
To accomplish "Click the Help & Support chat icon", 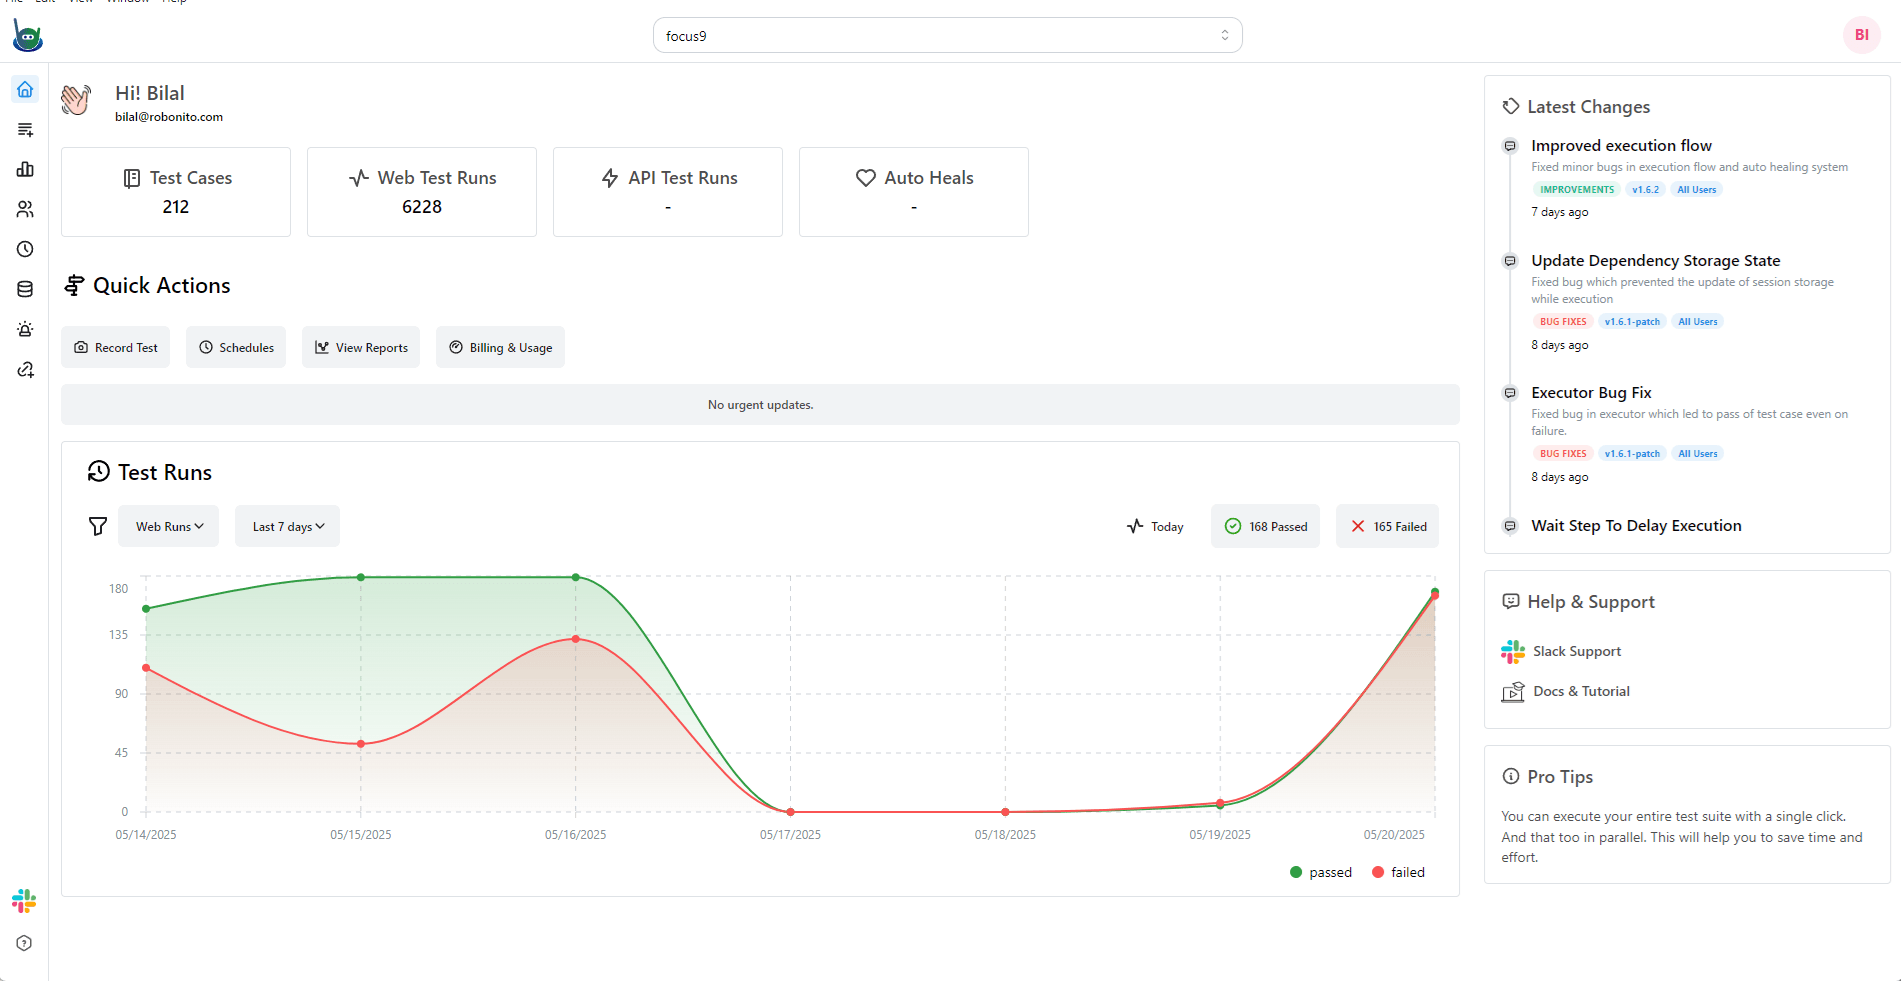I will coord(1511,601).
